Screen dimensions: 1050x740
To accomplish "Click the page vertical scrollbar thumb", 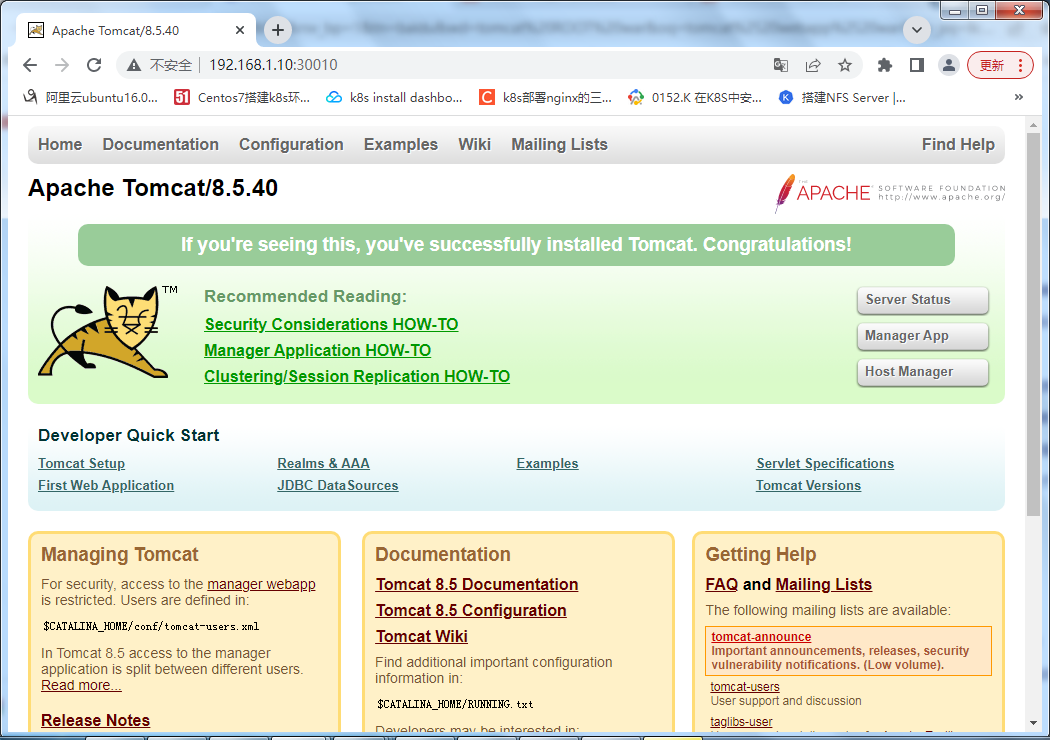I will click(x=1033, y=324).
